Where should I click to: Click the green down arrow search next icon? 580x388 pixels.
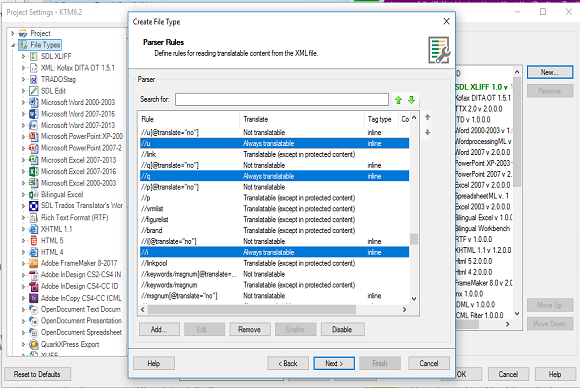click(x=411, y=100)
